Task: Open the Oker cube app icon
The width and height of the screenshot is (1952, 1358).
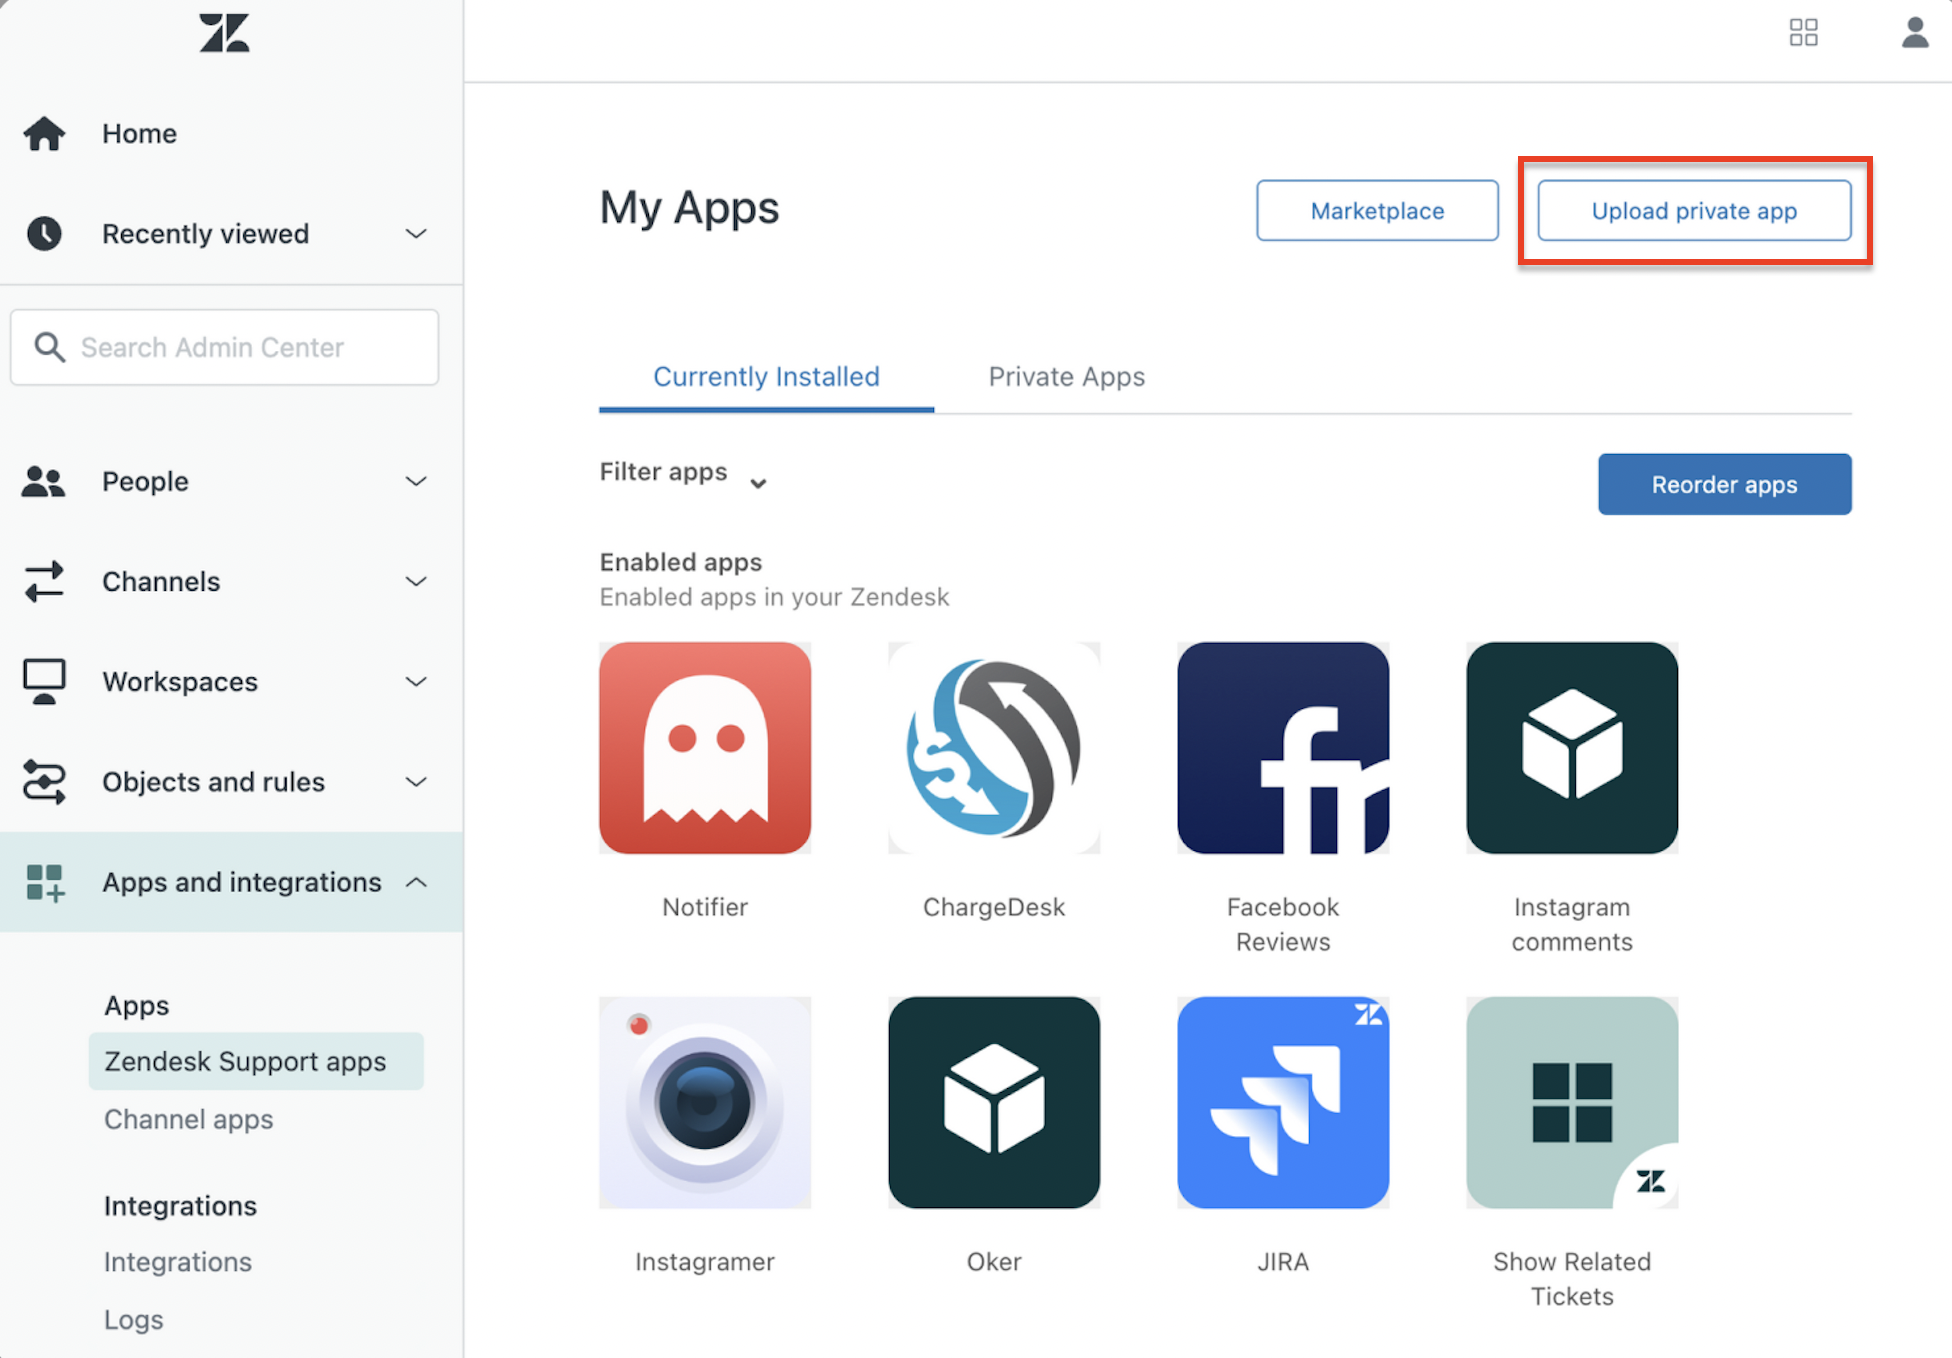Action: point(994,1102)
